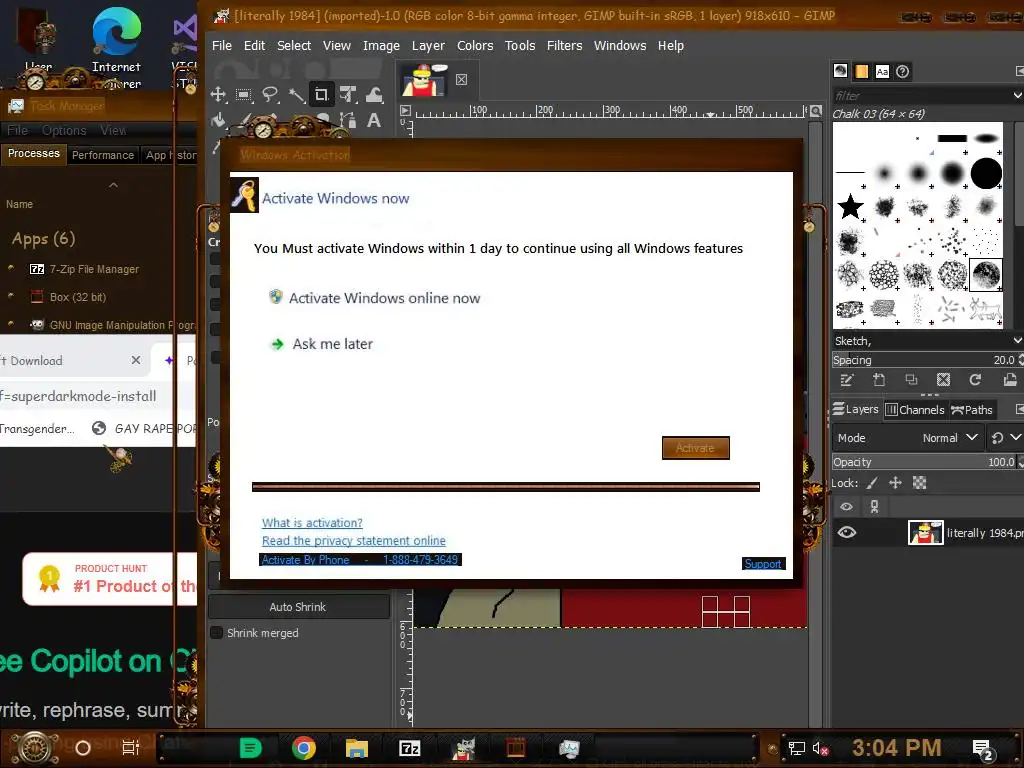Viewport: 1024px width, 768px height.
Task: Click Activate button in Windows Activation dialog
Action: 696,448
